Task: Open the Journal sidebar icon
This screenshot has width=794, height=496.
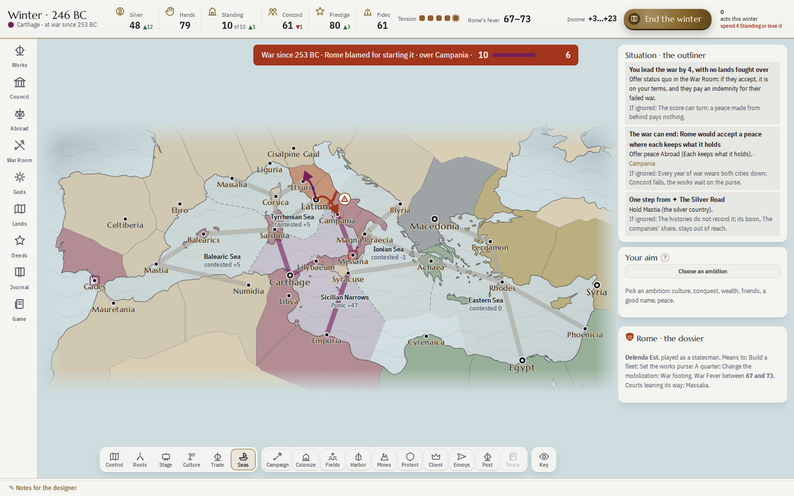Action: point(19,278)
